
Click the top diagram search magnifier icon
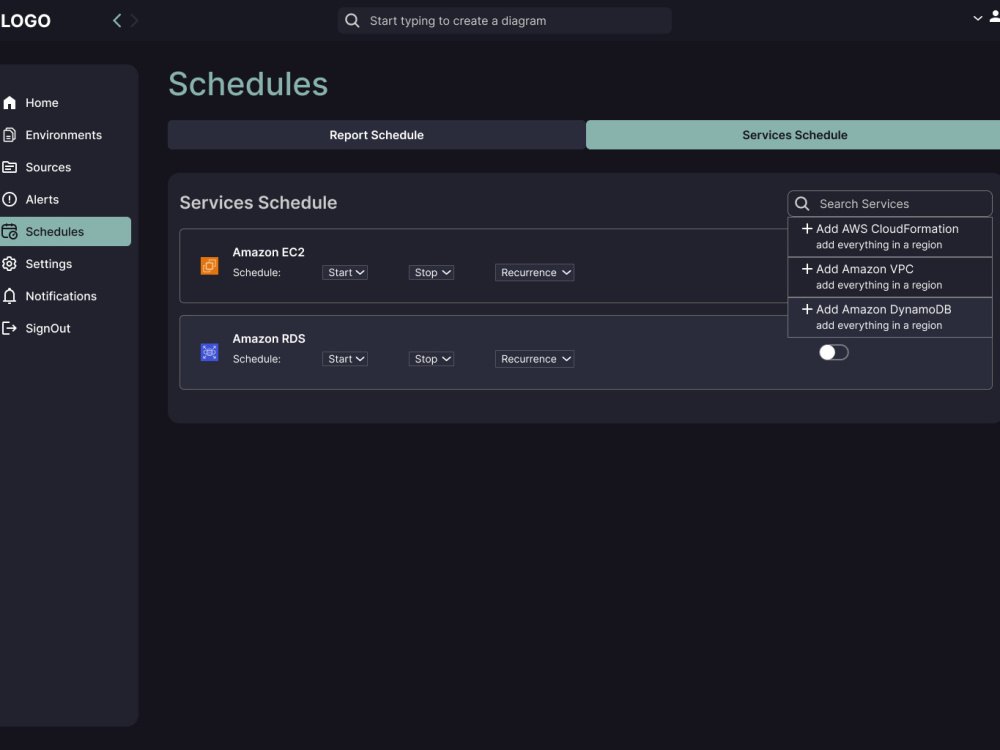pos(352,20)
